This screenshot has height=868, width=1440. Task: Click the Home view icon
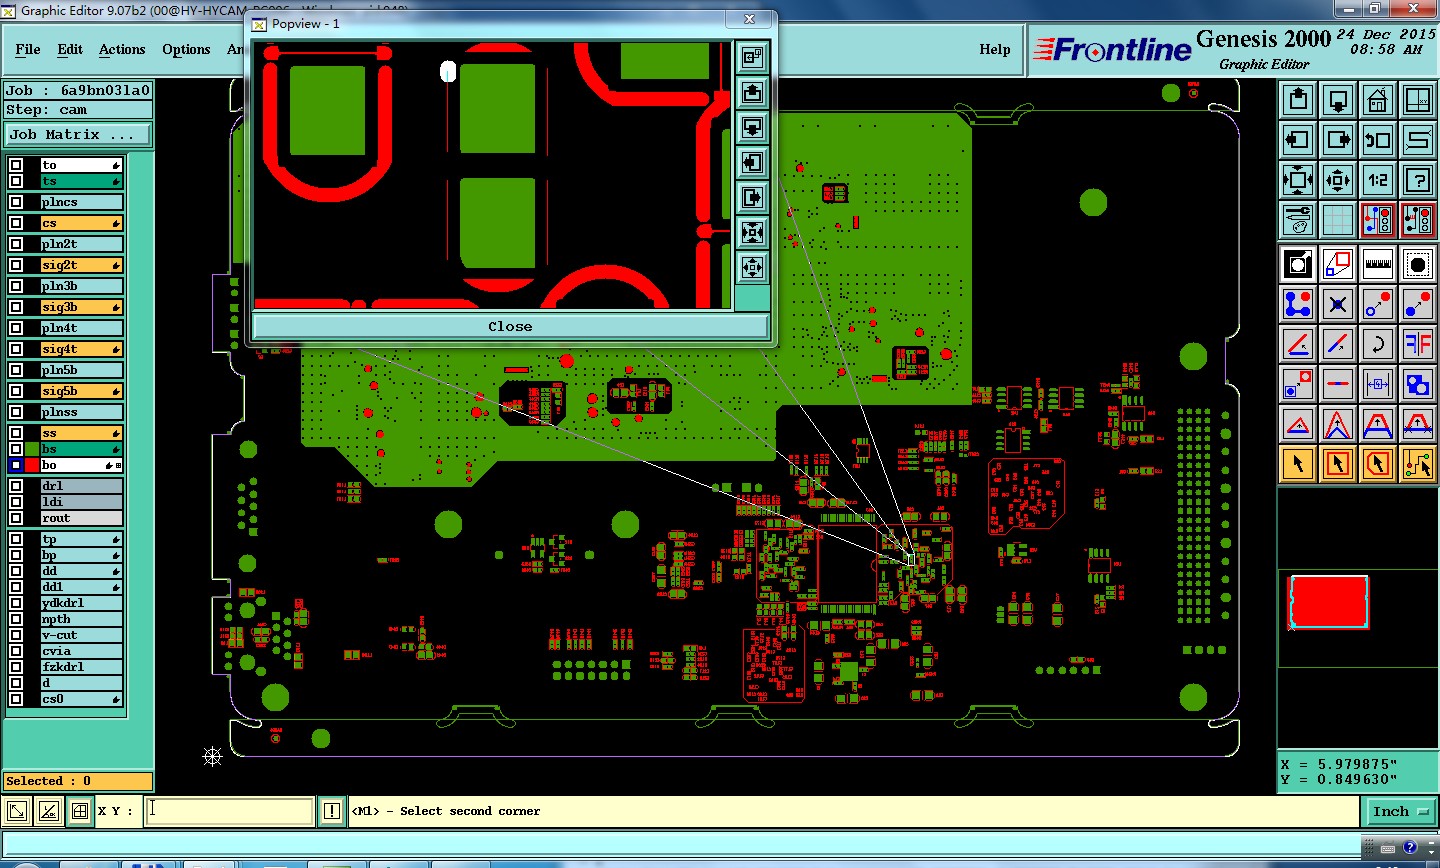(1378, 100)
